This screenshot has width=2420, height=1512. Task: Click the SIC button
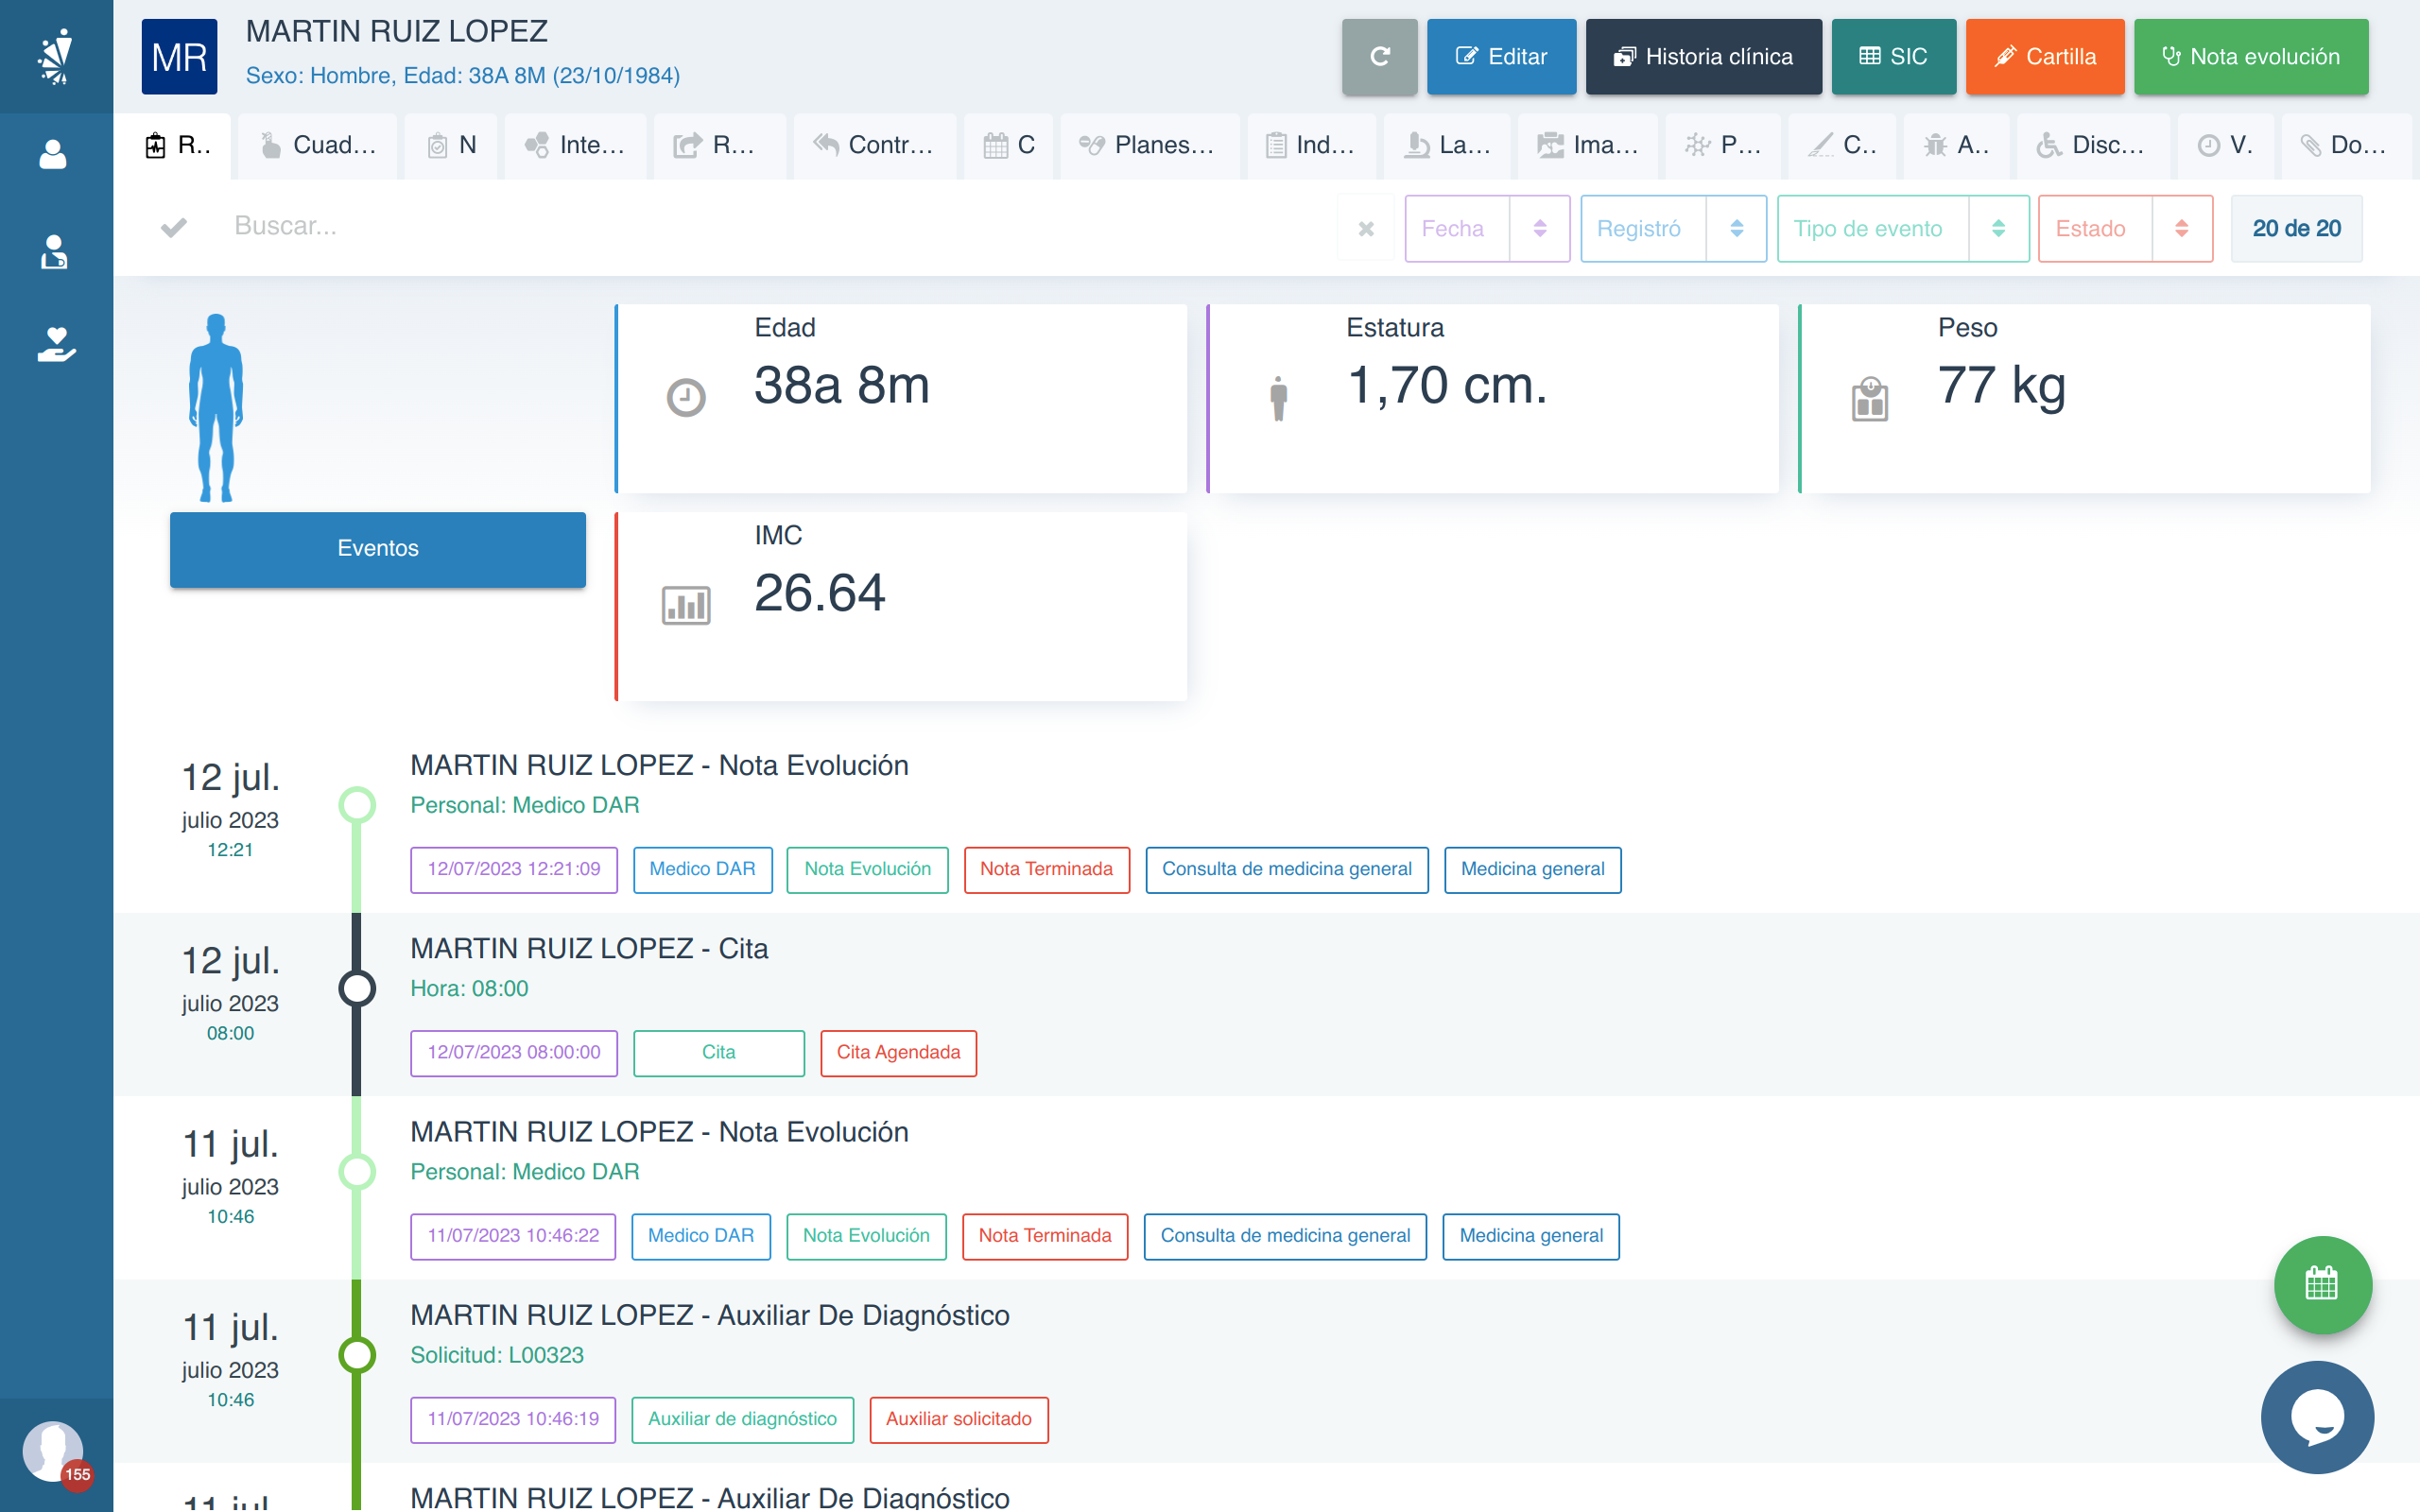tap(1893, 57)
